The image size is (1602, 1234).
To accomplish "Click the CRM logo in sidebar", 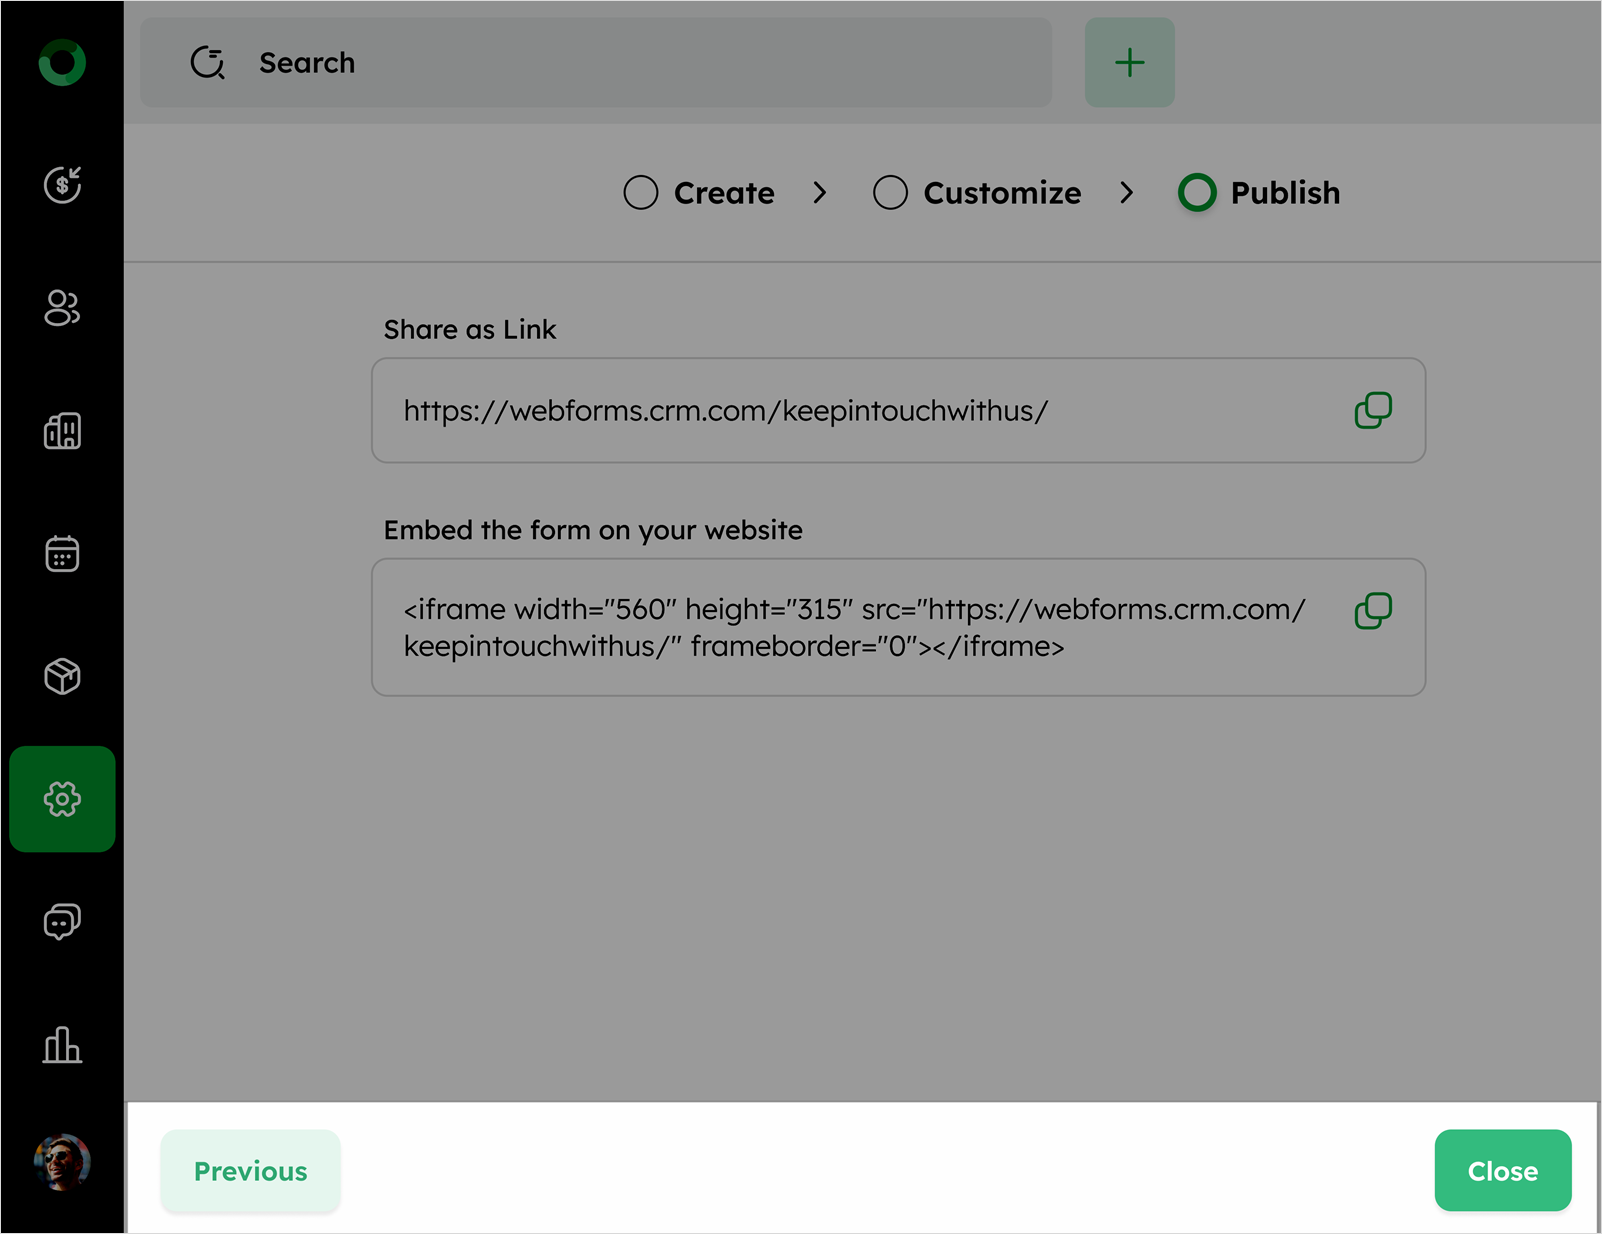I will [x=62, y=63].
